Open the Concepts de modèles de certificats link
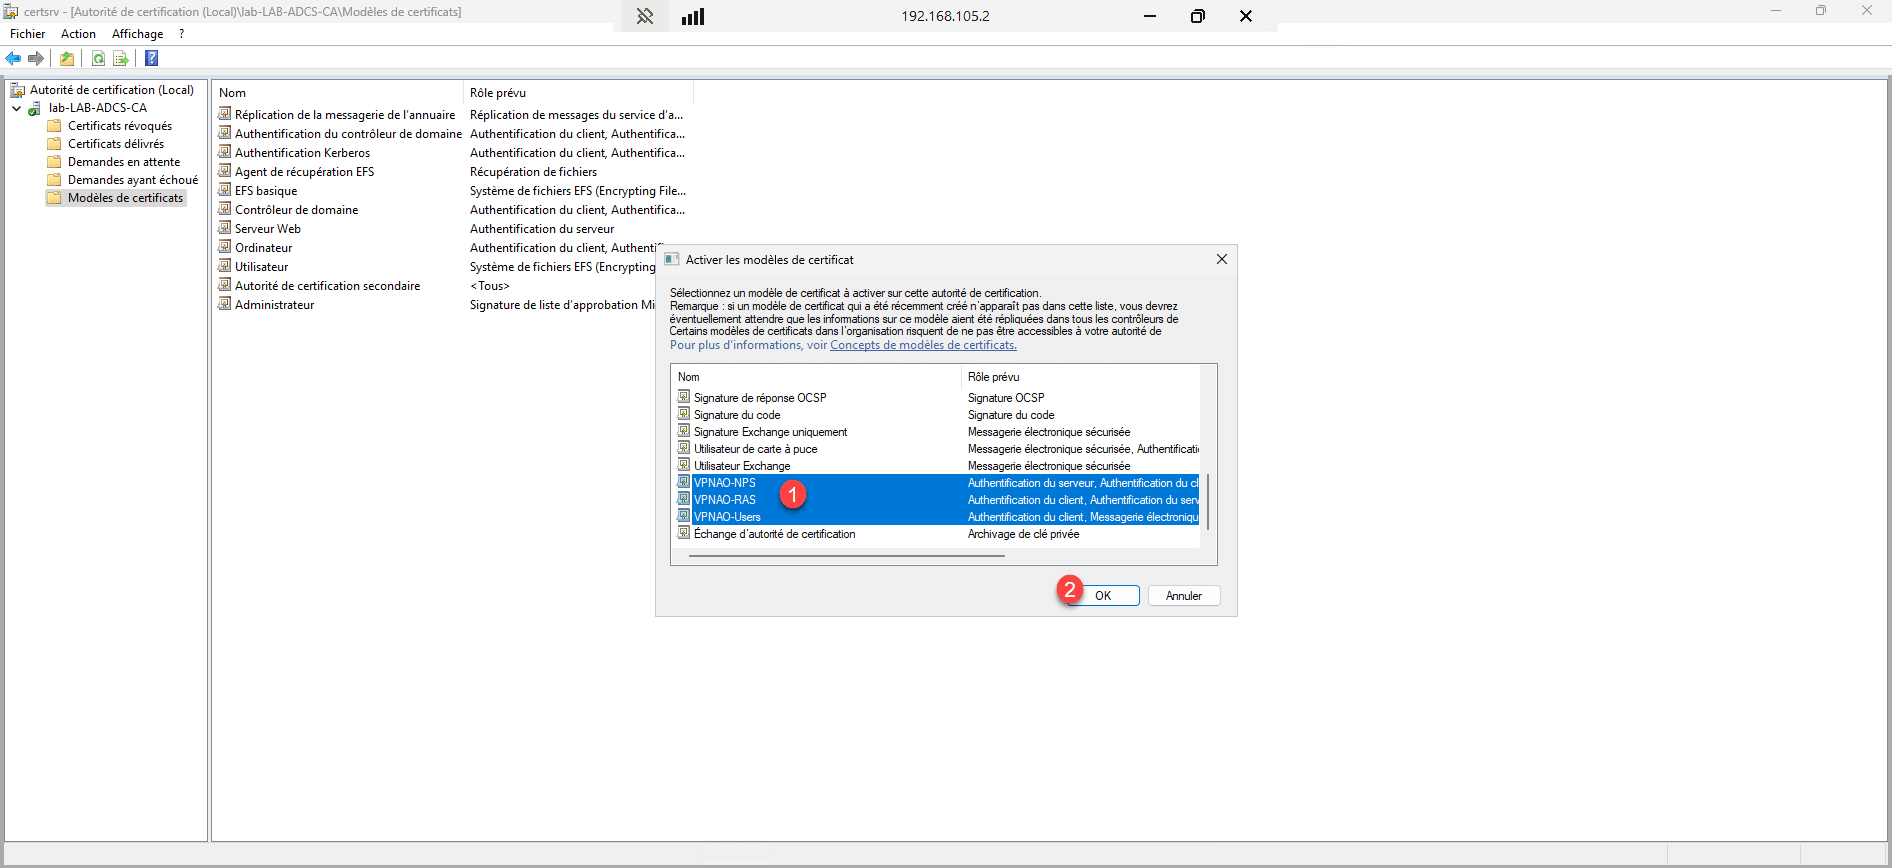1892x868 pixels. 923,345
